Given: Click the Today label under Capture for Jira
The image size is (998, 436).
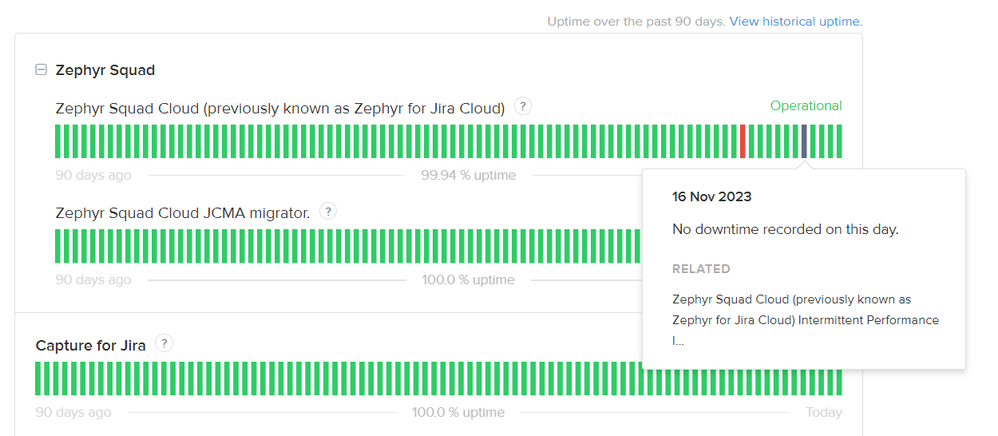Looking at the screenshot, I should click(x=824, y=412).
